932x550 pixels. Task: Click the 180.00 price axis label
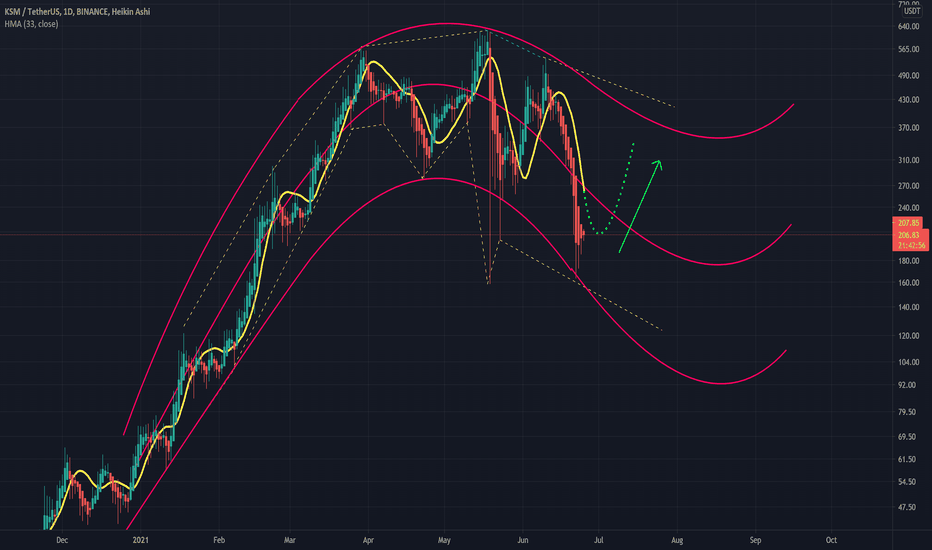(909, 261)
